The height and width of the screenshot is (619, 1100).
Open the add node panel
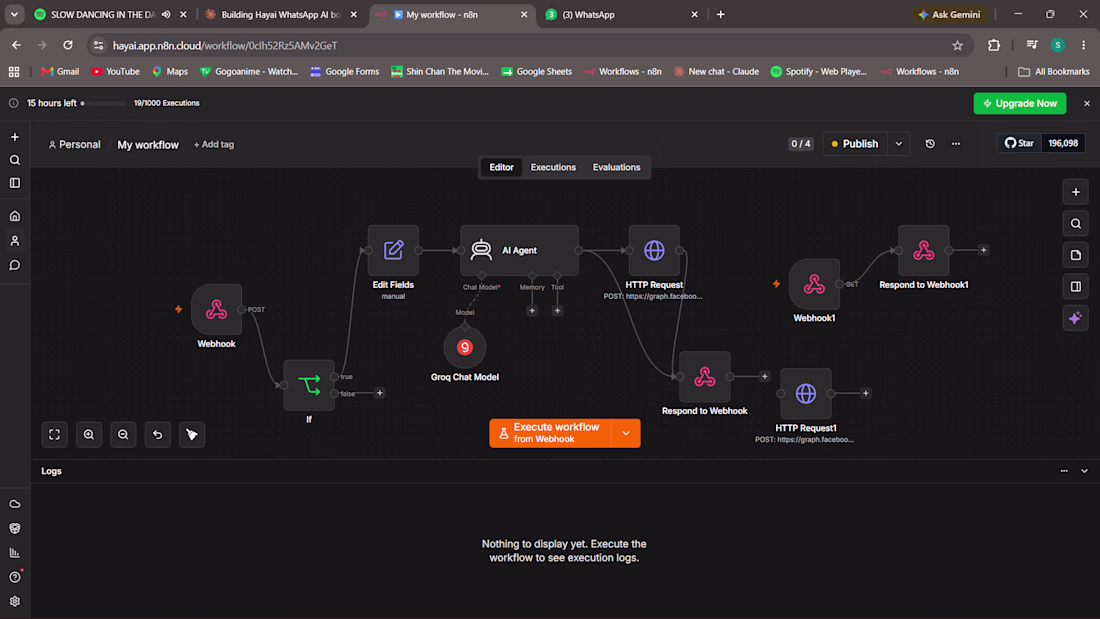[1075, 192]
